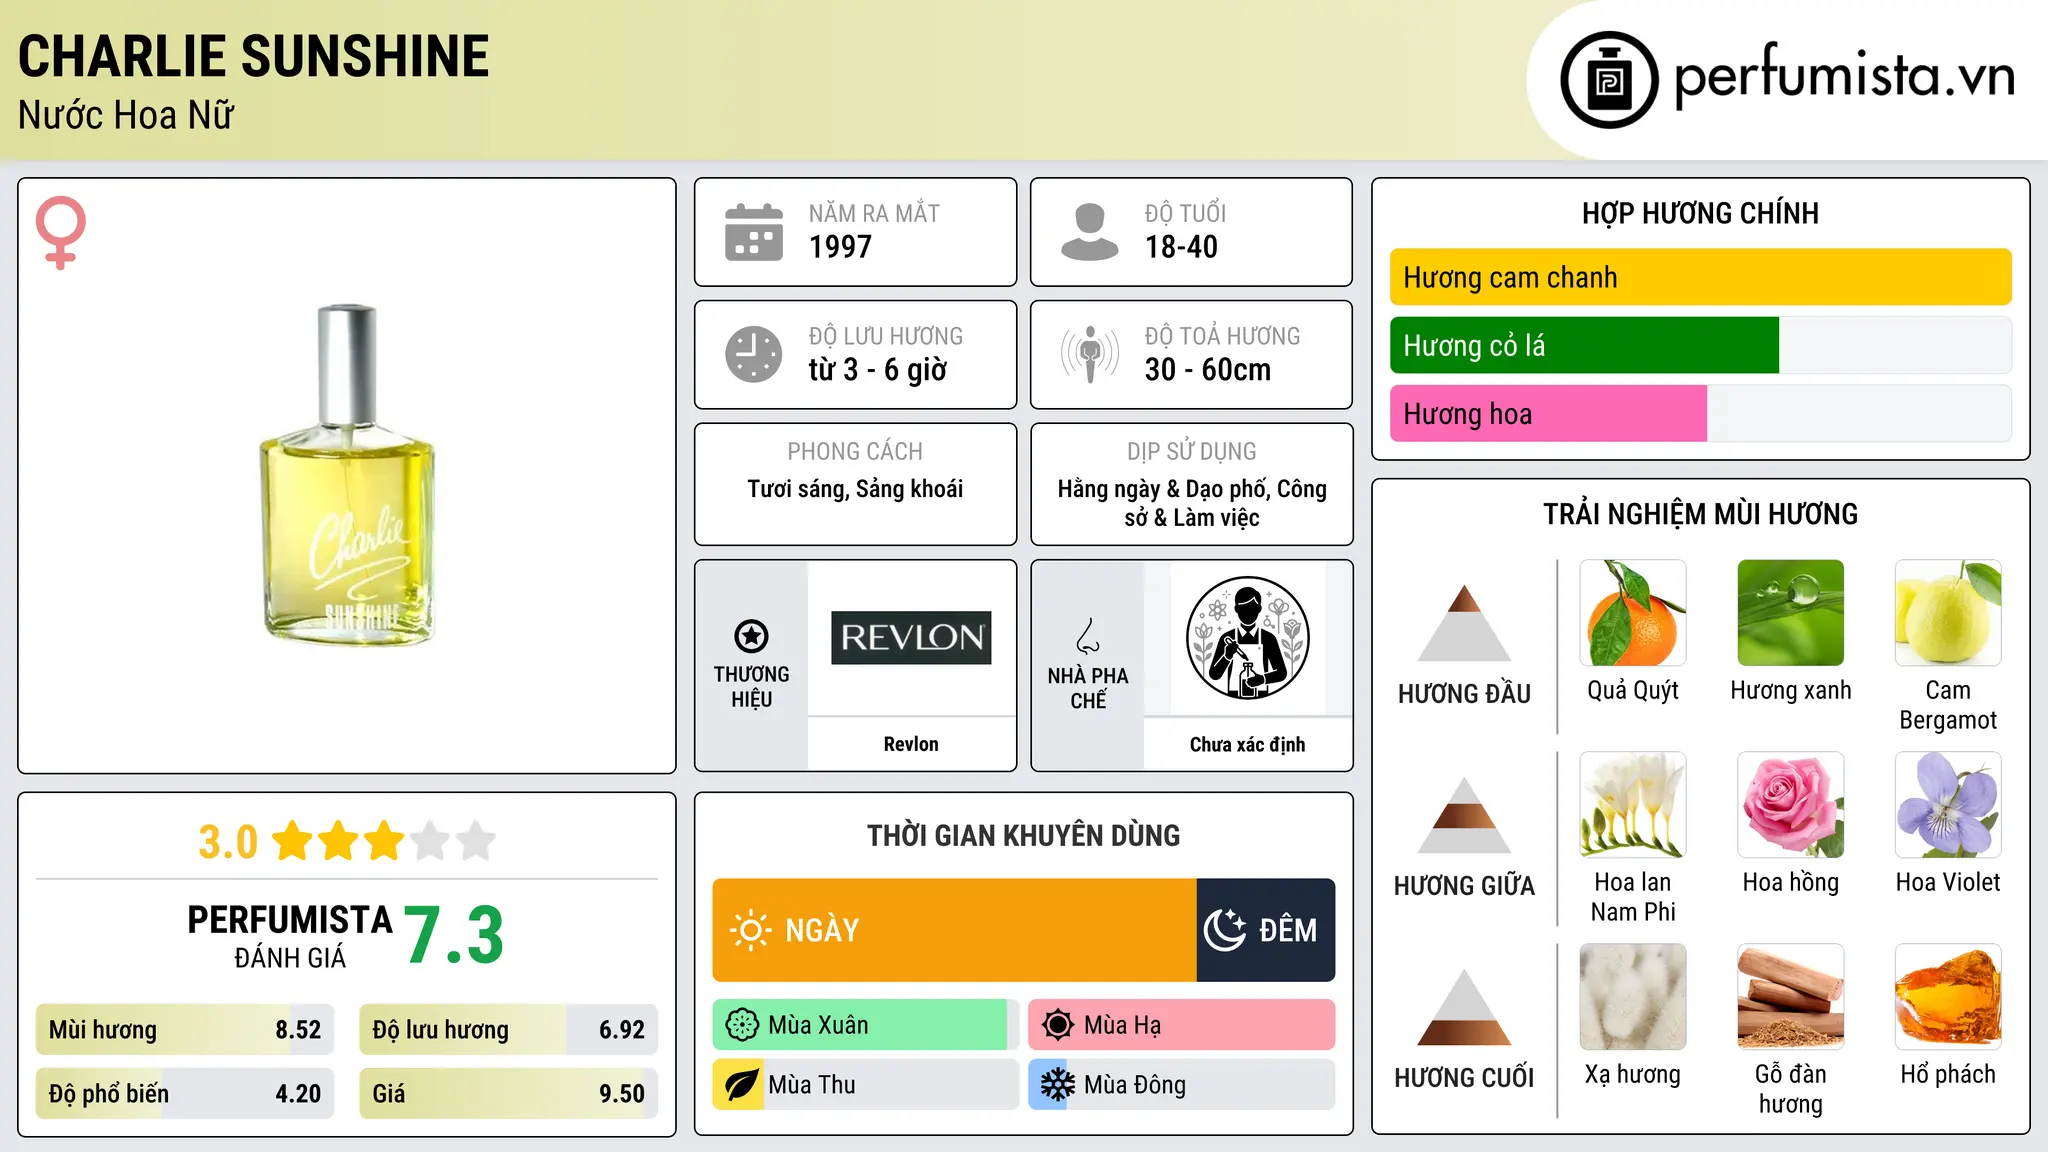Click the Gỗ đàn hương sandalwood image
2048x1152 pixels.
point(1791,997)
